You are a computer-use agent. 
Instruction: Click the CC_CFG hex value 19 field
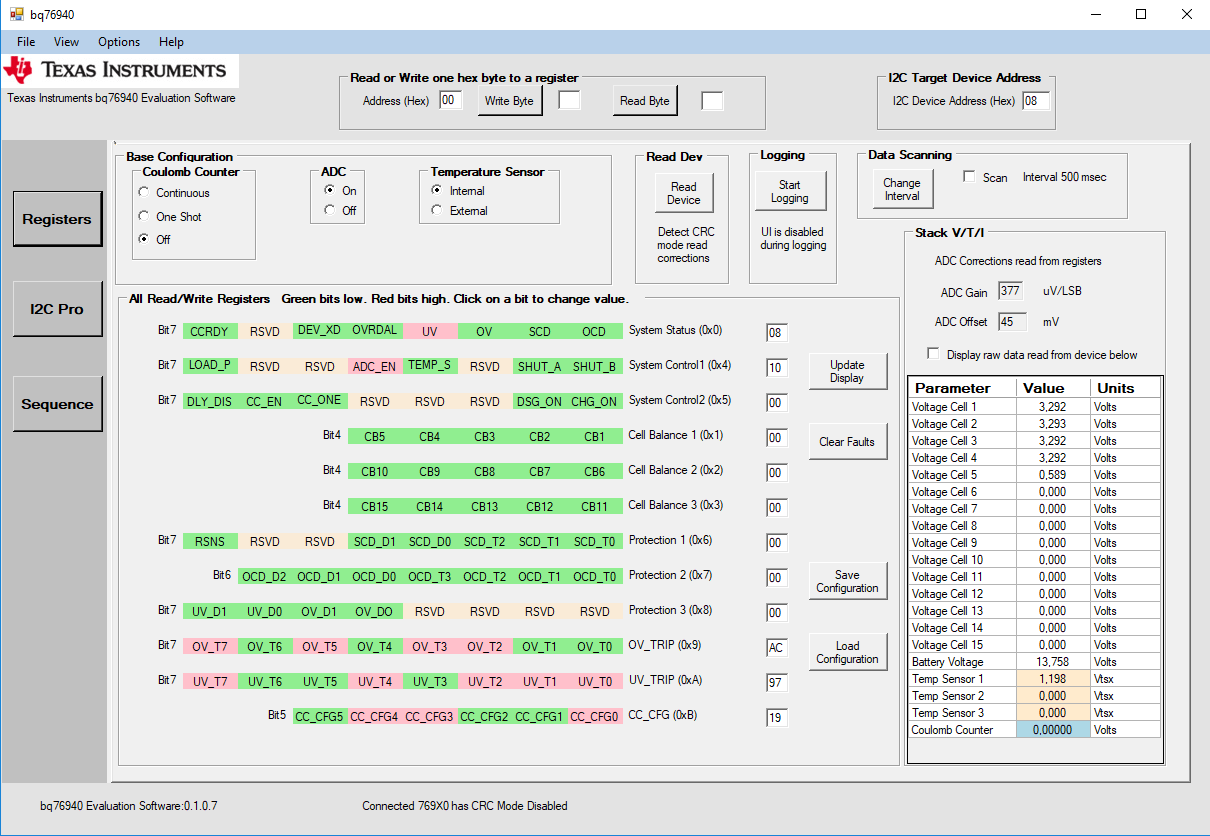(x=776, y=718)
